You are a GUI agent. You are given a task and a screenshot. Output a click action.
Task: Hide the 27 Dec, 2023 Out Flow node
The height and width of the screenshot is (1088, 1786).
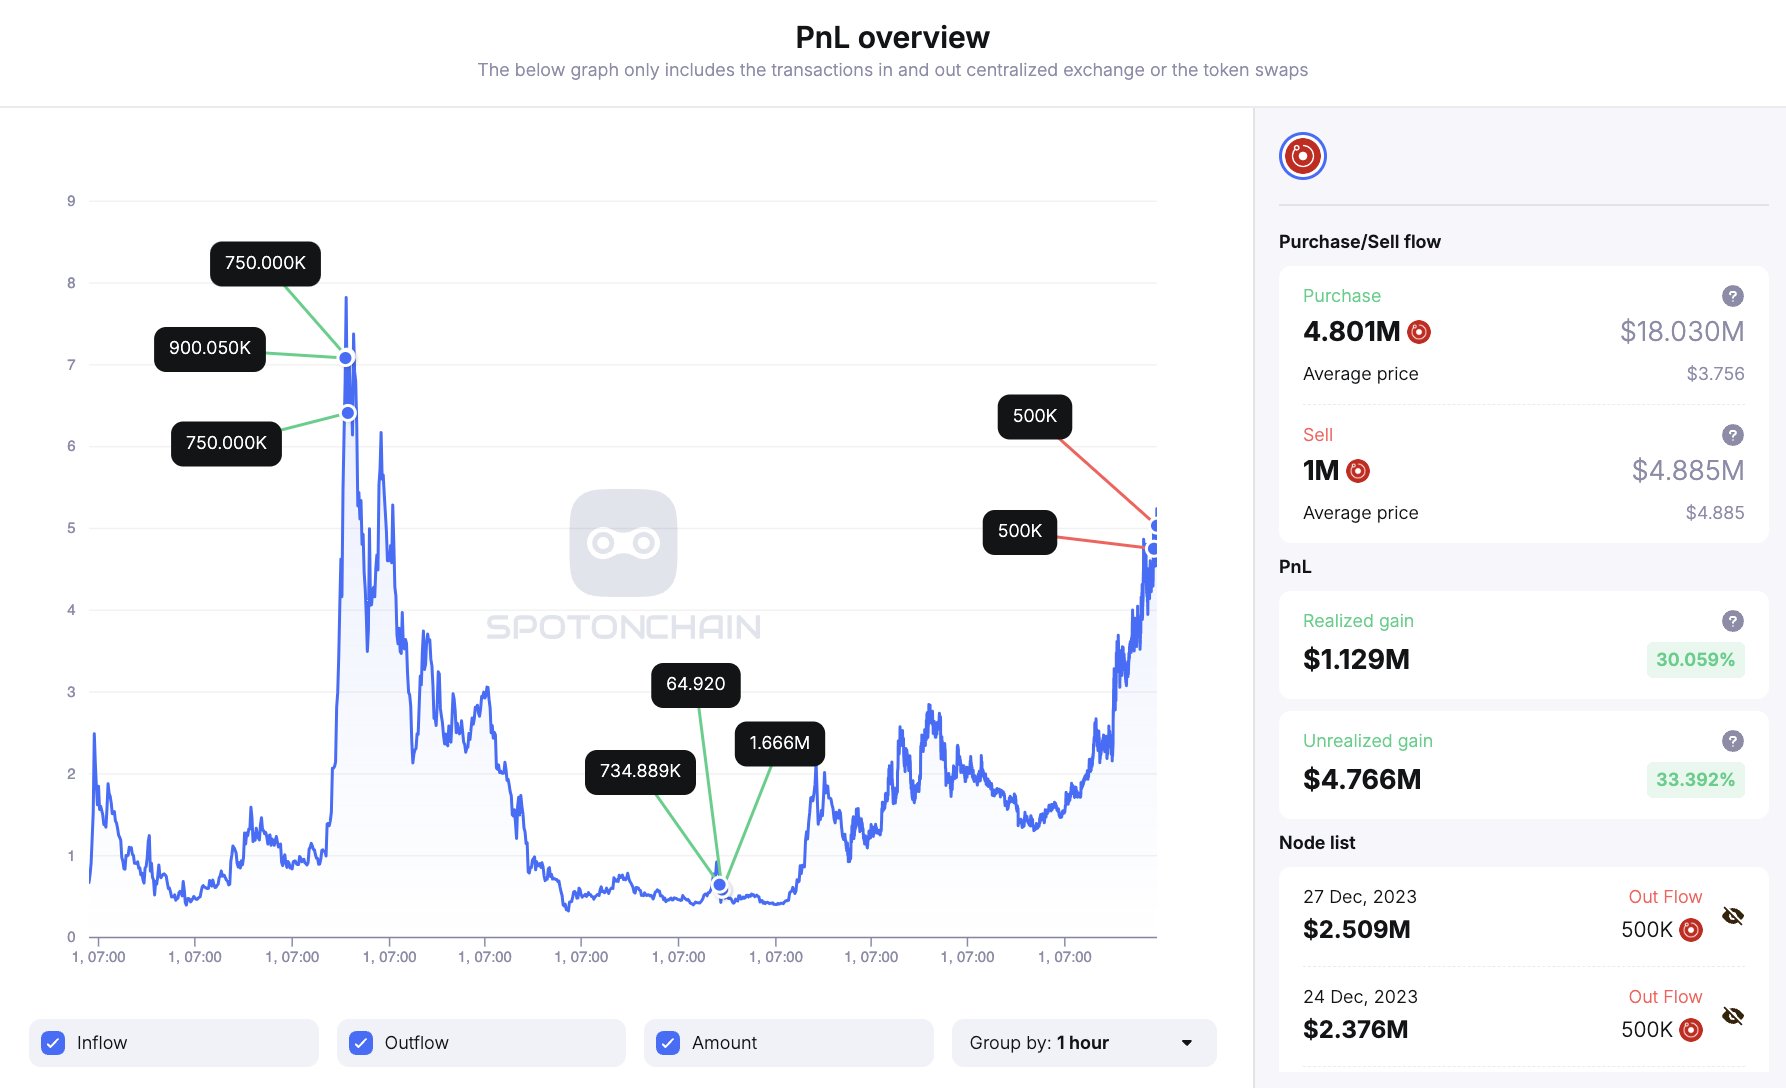point(1733,916)
